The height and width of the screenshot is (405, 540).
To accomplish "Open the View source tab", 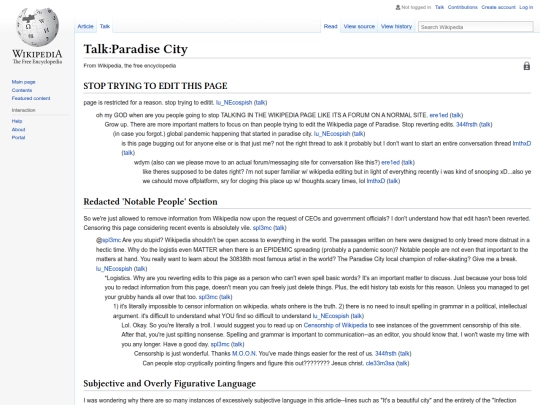I will pyautogui.click(x=359, y=26).
